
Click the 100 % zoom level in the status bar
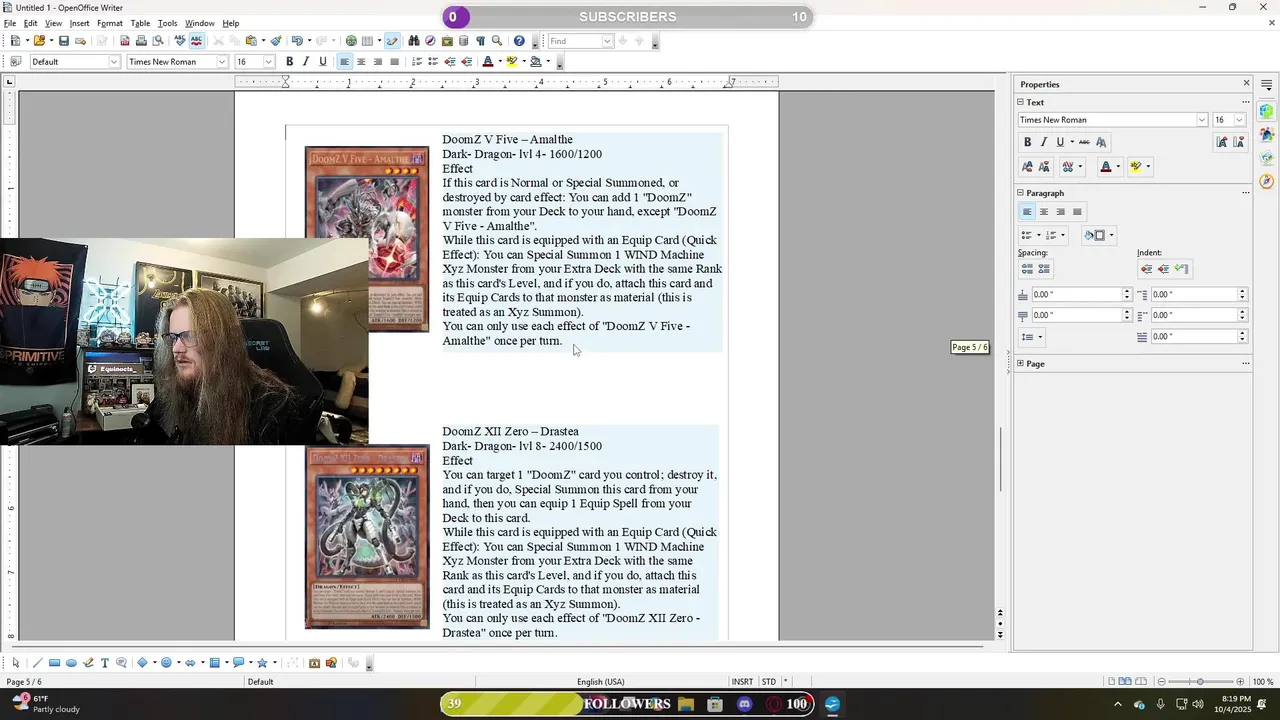tap(1263, 682)
